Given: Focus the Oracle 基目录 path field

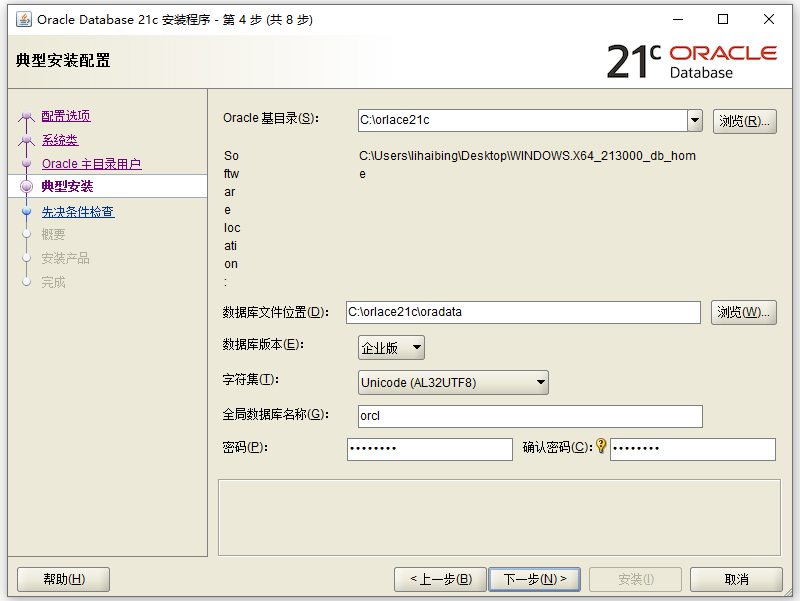Looking at the screenshot, I should coord(522,120).
